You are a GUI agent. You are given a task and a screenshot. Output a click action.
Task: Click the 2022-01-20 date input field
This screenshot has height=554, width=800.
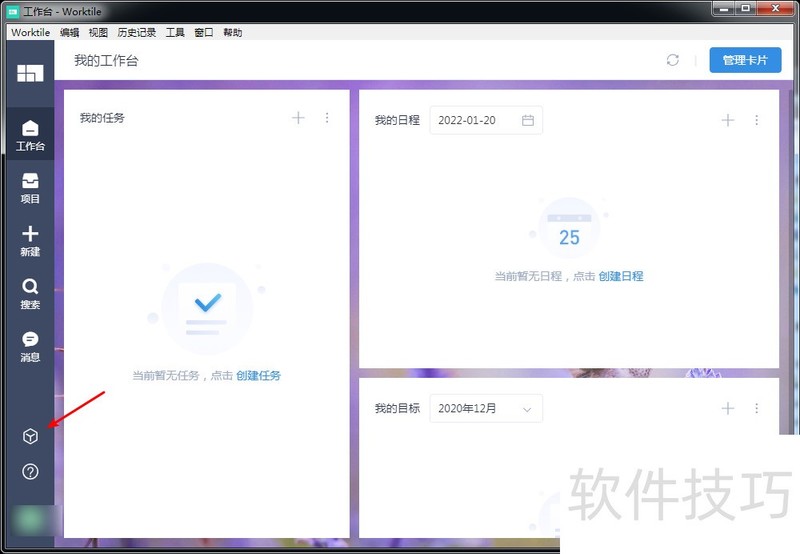point(486,120)
